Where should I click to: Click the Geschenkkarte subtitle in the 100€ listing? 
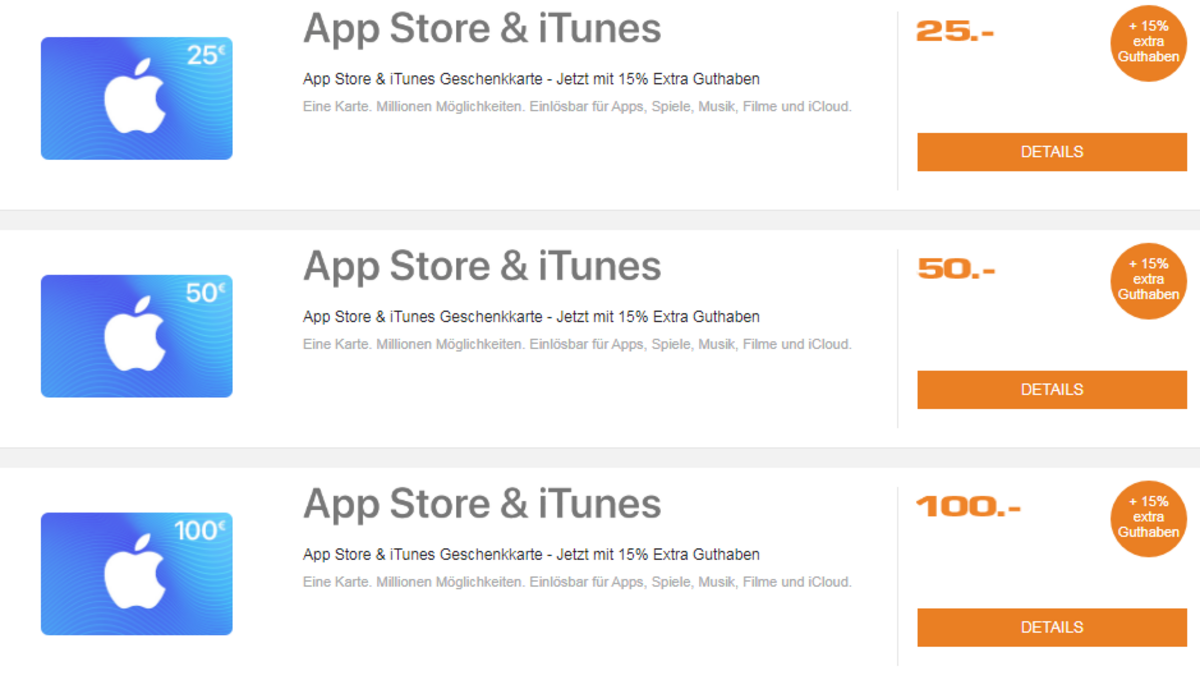(531, 555)
